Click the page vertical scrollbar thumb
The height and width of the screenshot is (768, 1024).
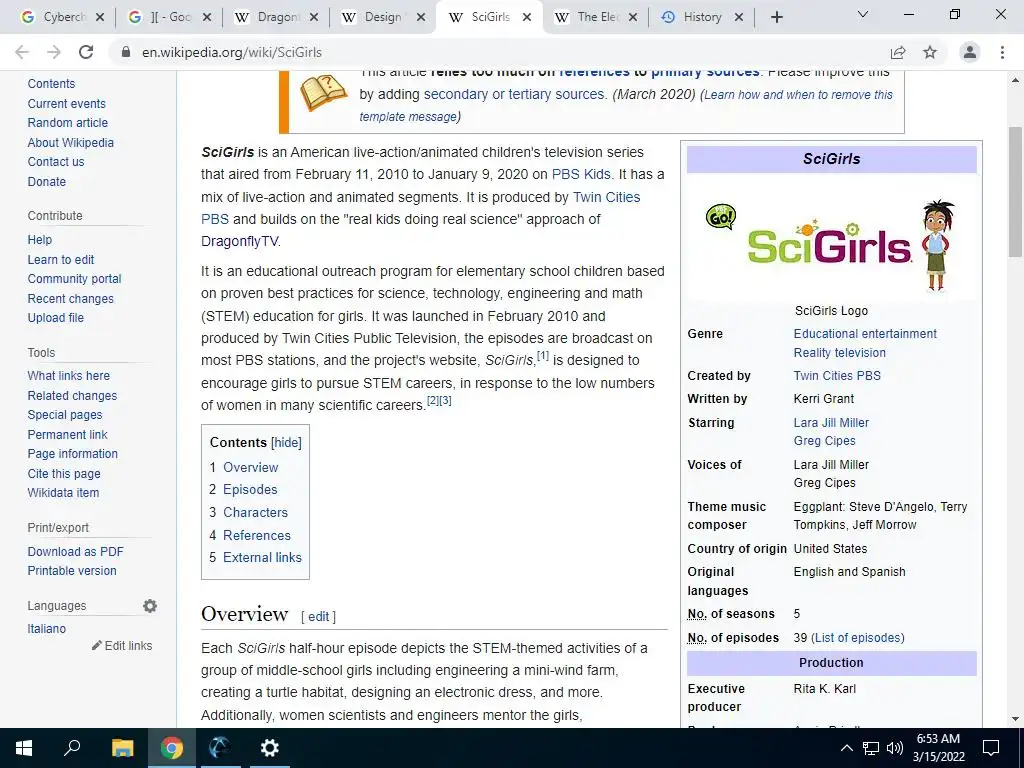pyautogui.click(x=1015, y=191)
